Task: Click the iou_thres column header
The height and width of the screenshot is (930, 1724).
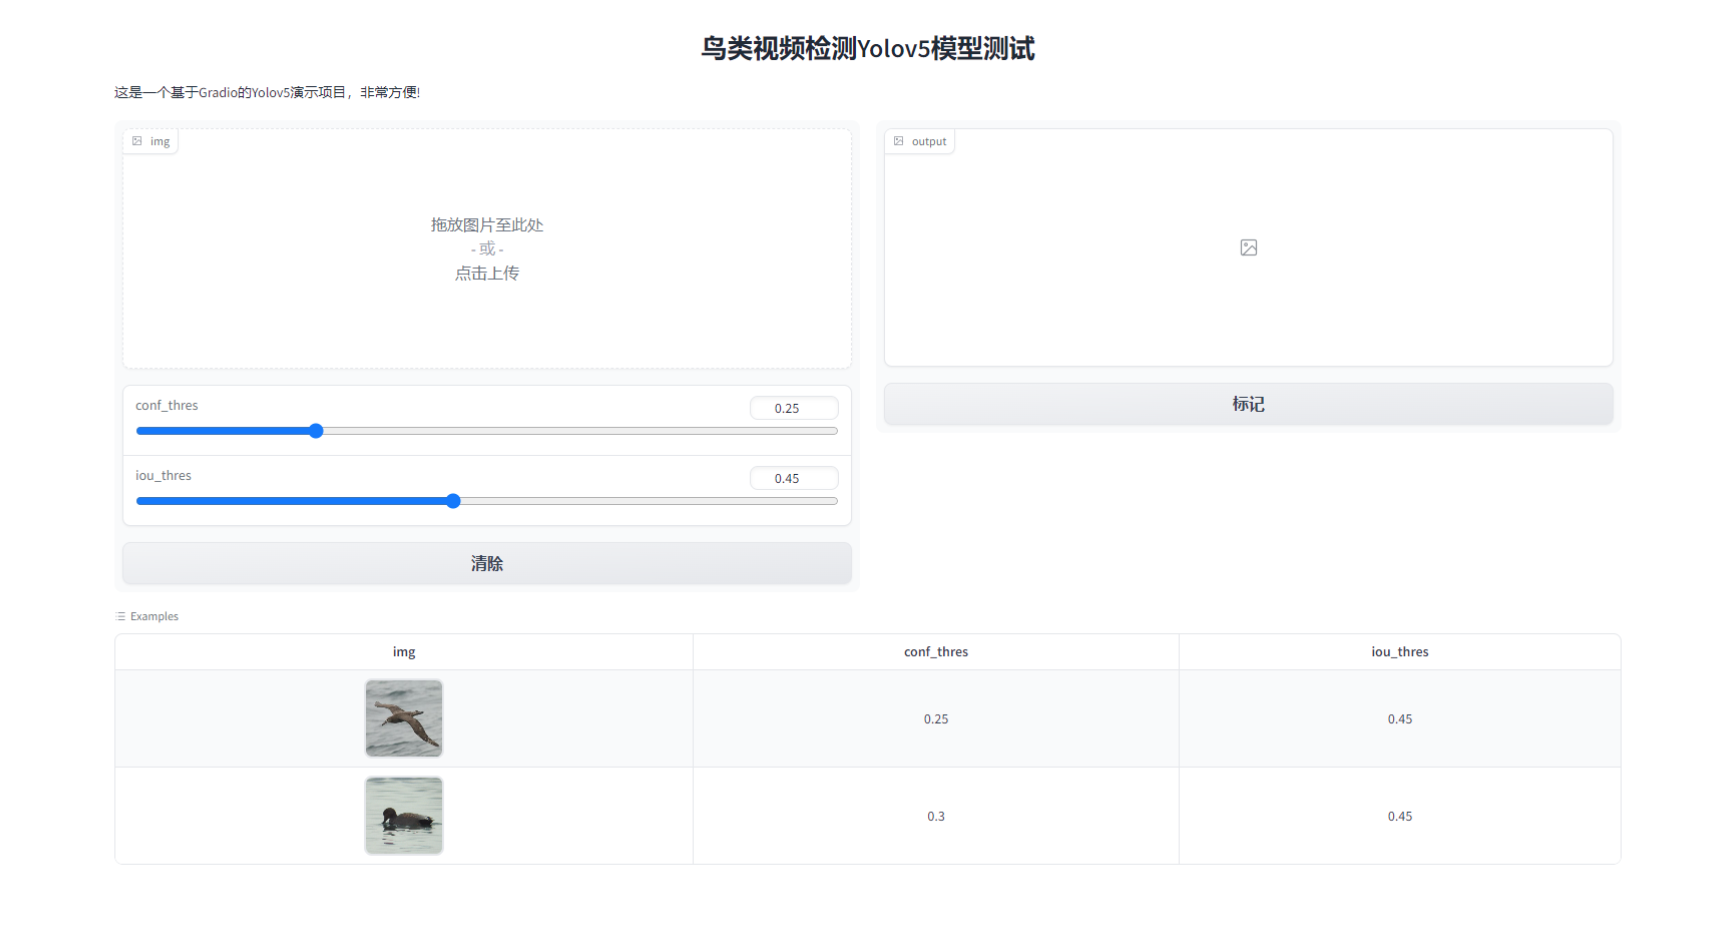Action: (1399, 651)
